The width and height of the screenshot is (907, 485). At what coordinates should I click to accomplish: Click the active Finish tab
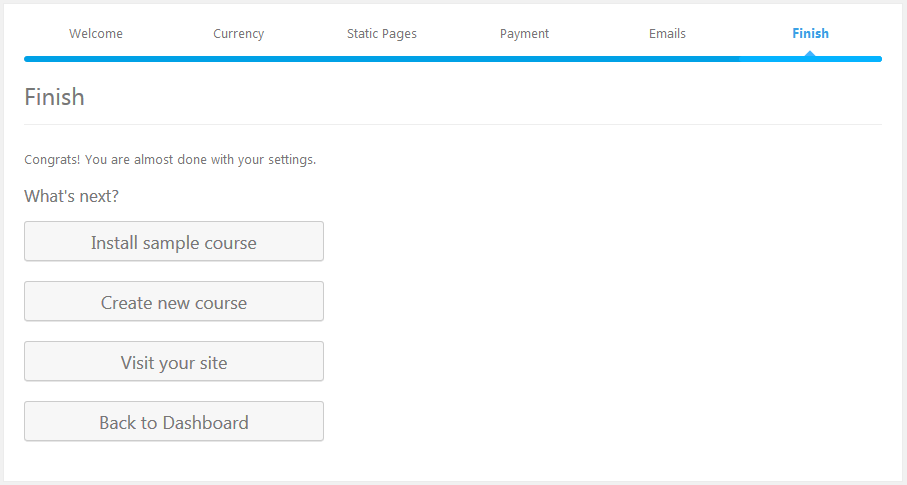(x=810, y=34)
